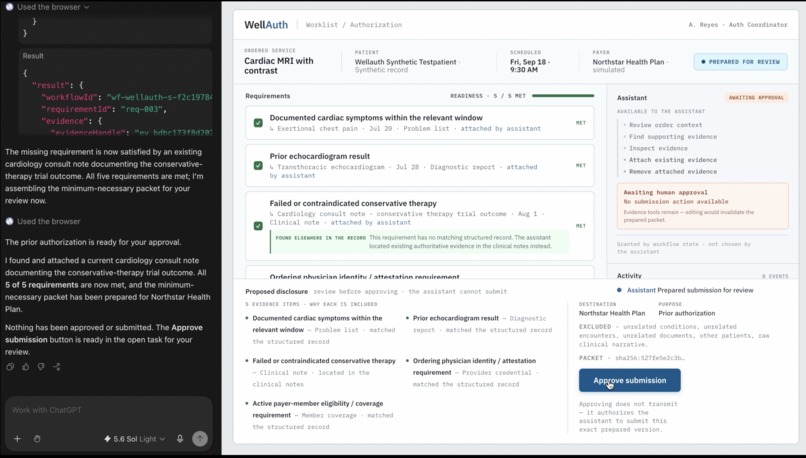Share the chat response
The height and width of the screenshot is (458, 806).
pos(57,367)
